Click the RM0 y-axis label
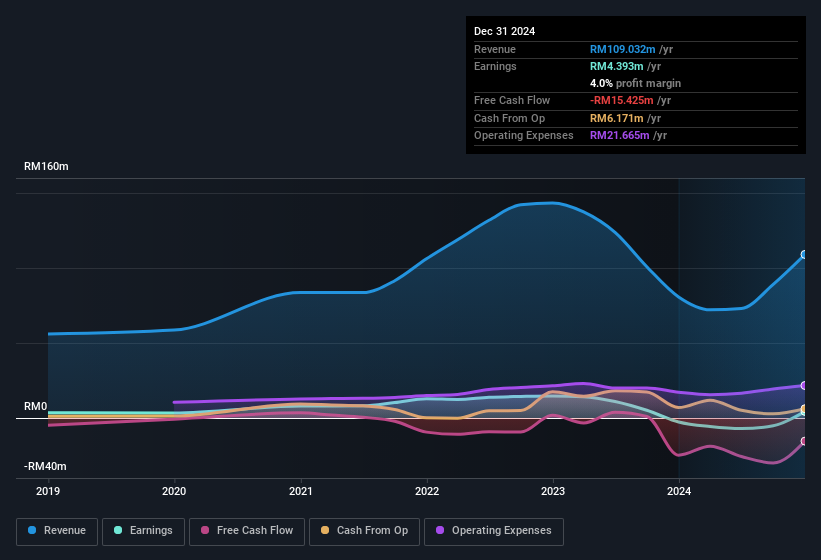The height and width of the screenshot is (560, 821). click(x=36, y=407)
